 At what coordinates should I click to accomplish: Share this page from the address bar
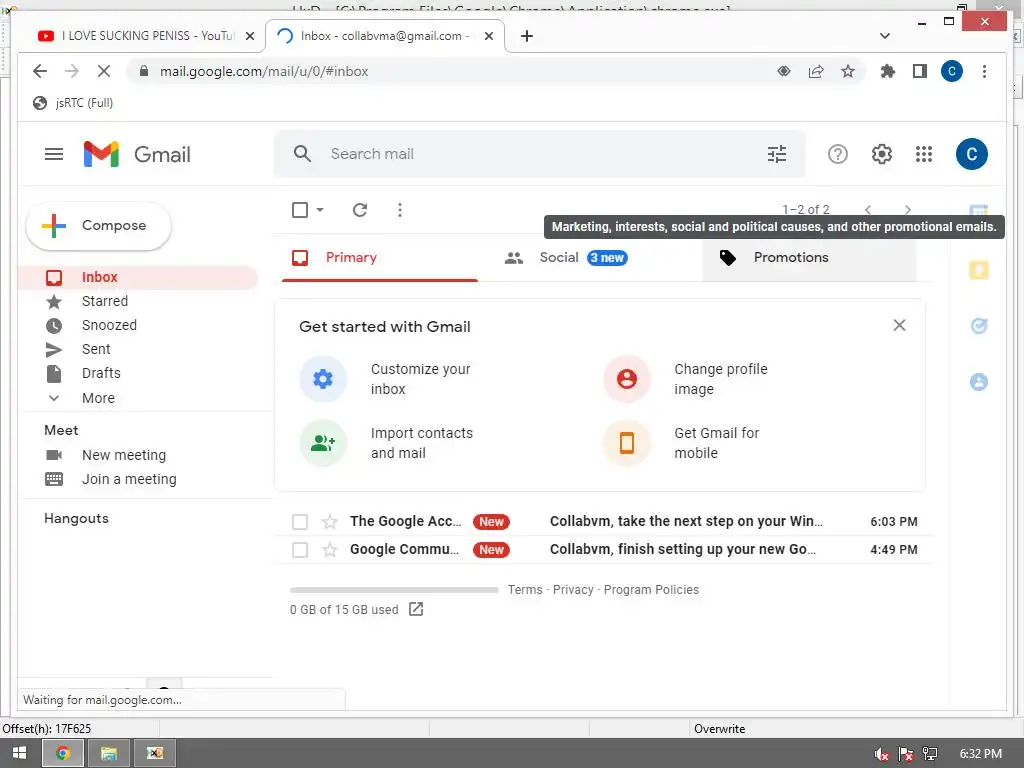pyautogui.click(x=816, y=71)
